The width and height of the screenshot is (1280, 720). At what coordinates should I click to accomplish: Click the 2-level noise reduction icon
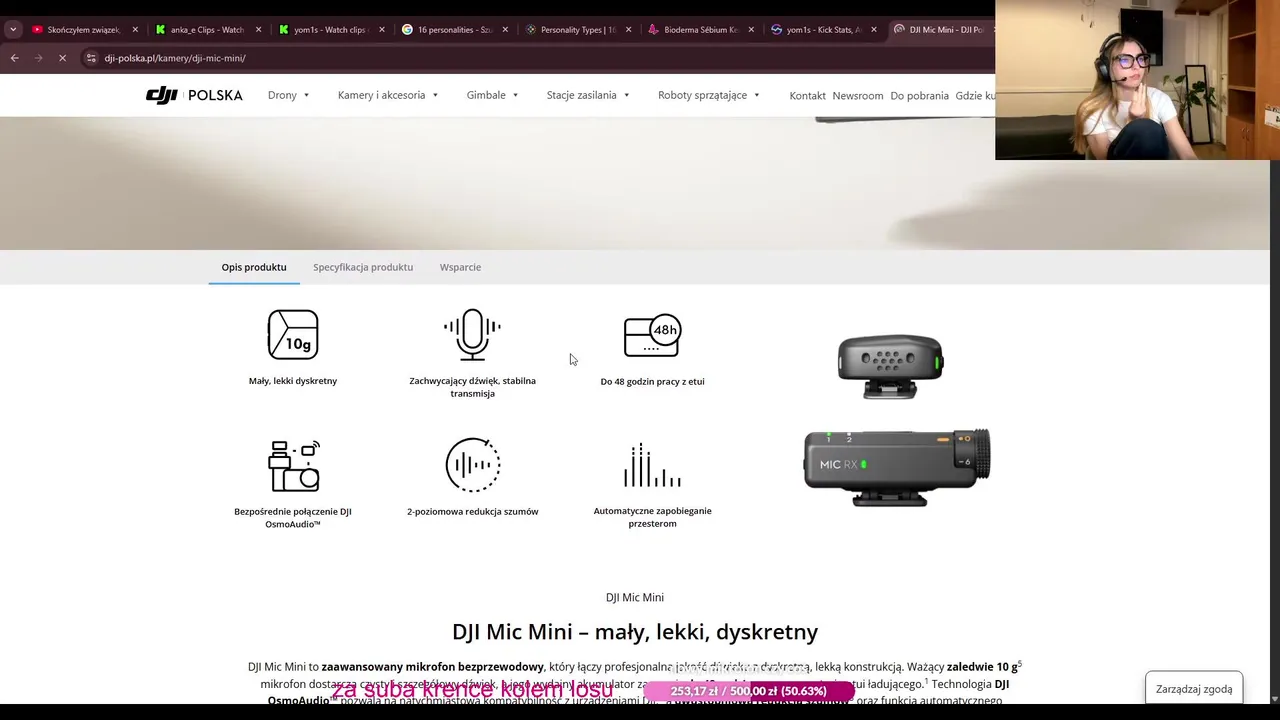[x=473, y=465]
